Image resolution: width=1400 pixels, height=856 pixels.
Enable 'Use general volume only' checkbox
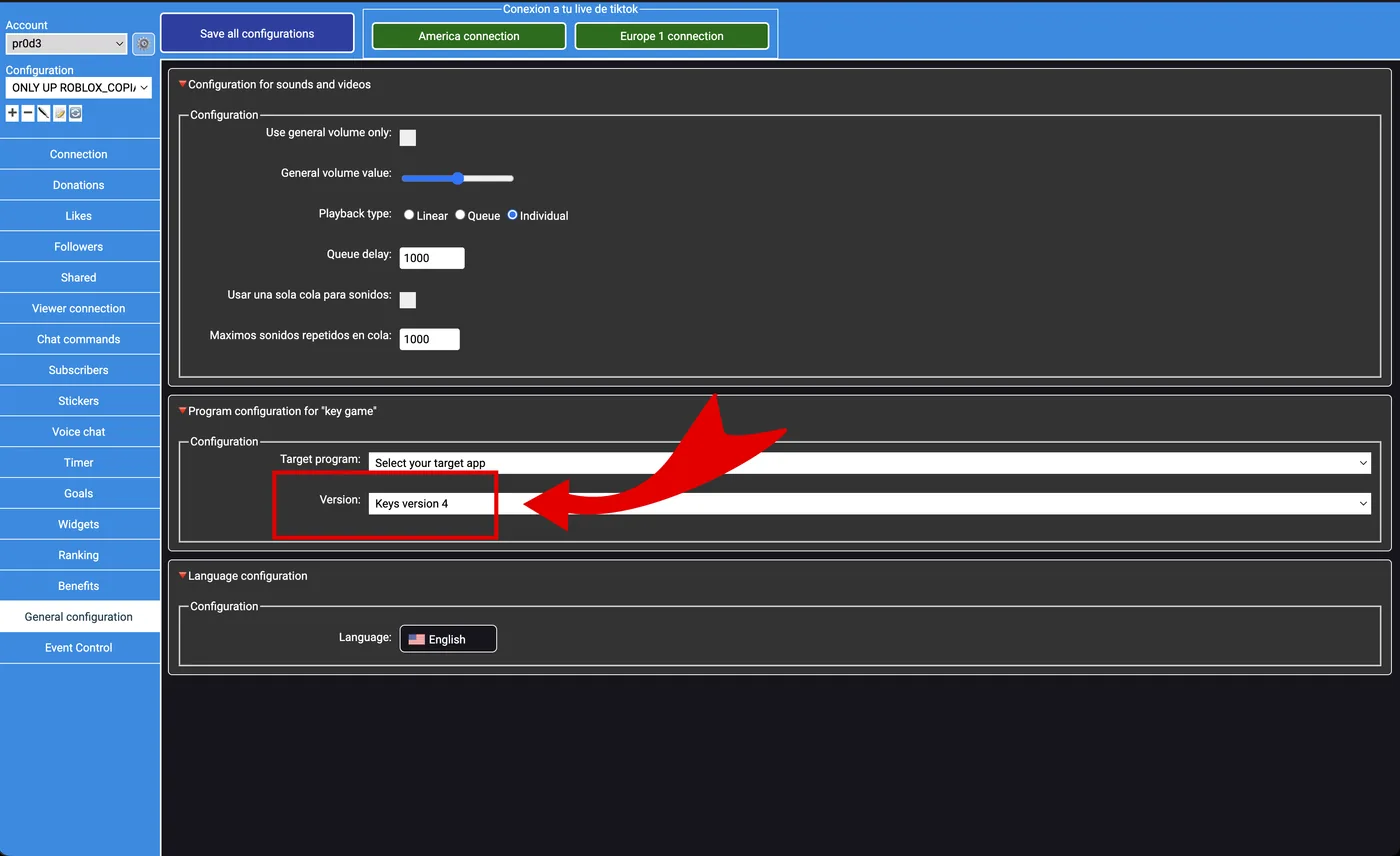coord(408,138)
